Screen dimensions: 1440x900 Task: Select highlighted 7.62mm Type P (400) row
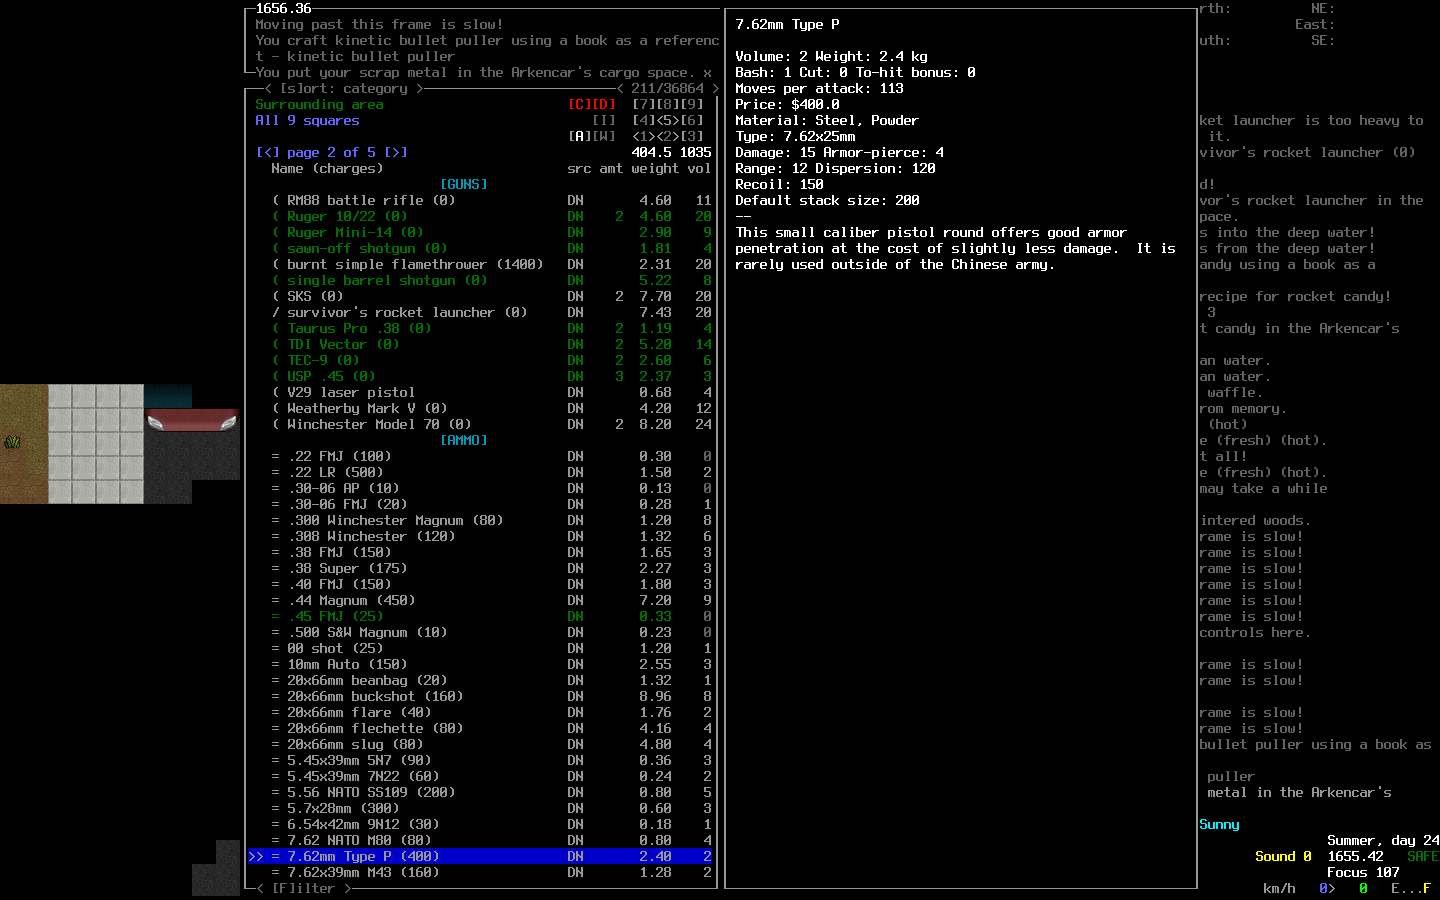click(480, 856)
